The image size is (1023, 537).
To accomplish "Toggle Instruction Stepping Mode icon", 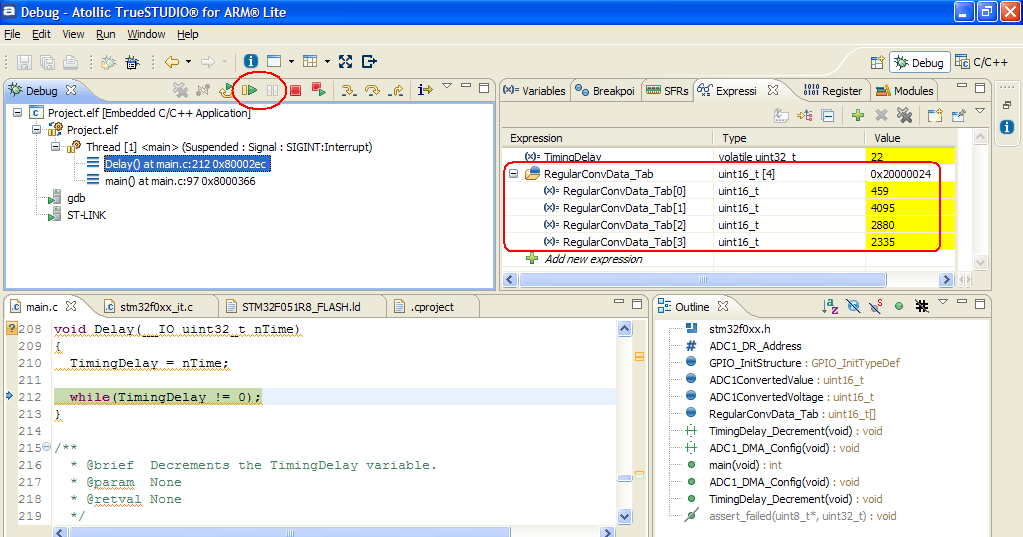I will click(x=425, y=90).
